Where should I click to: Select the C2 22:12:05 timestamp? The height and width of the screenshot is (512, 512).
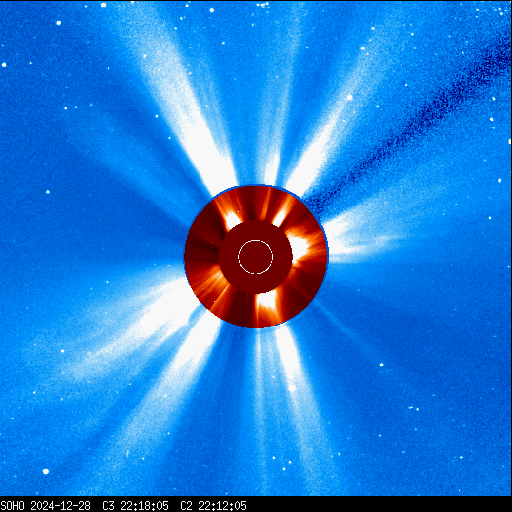click(x=213, y=506)
